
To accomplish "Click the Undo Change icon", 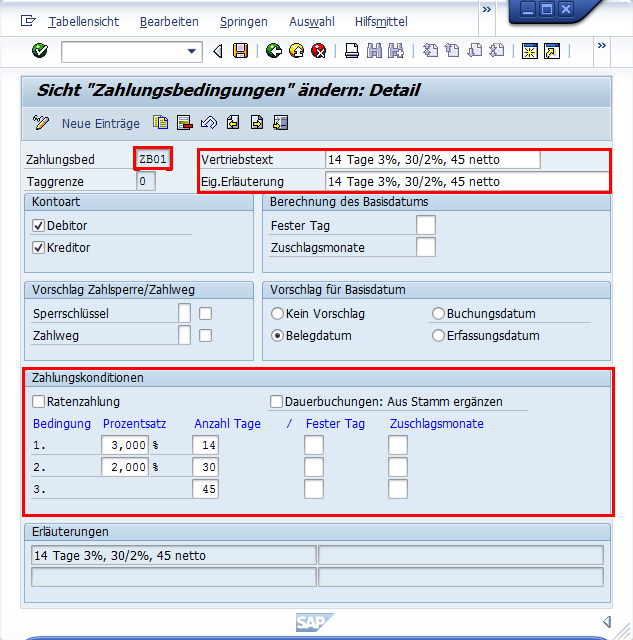I will (209, 122).
